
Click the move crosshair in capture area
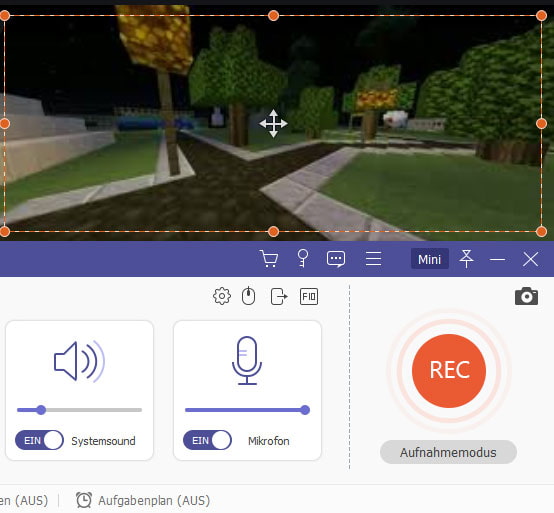pos(273,124)
